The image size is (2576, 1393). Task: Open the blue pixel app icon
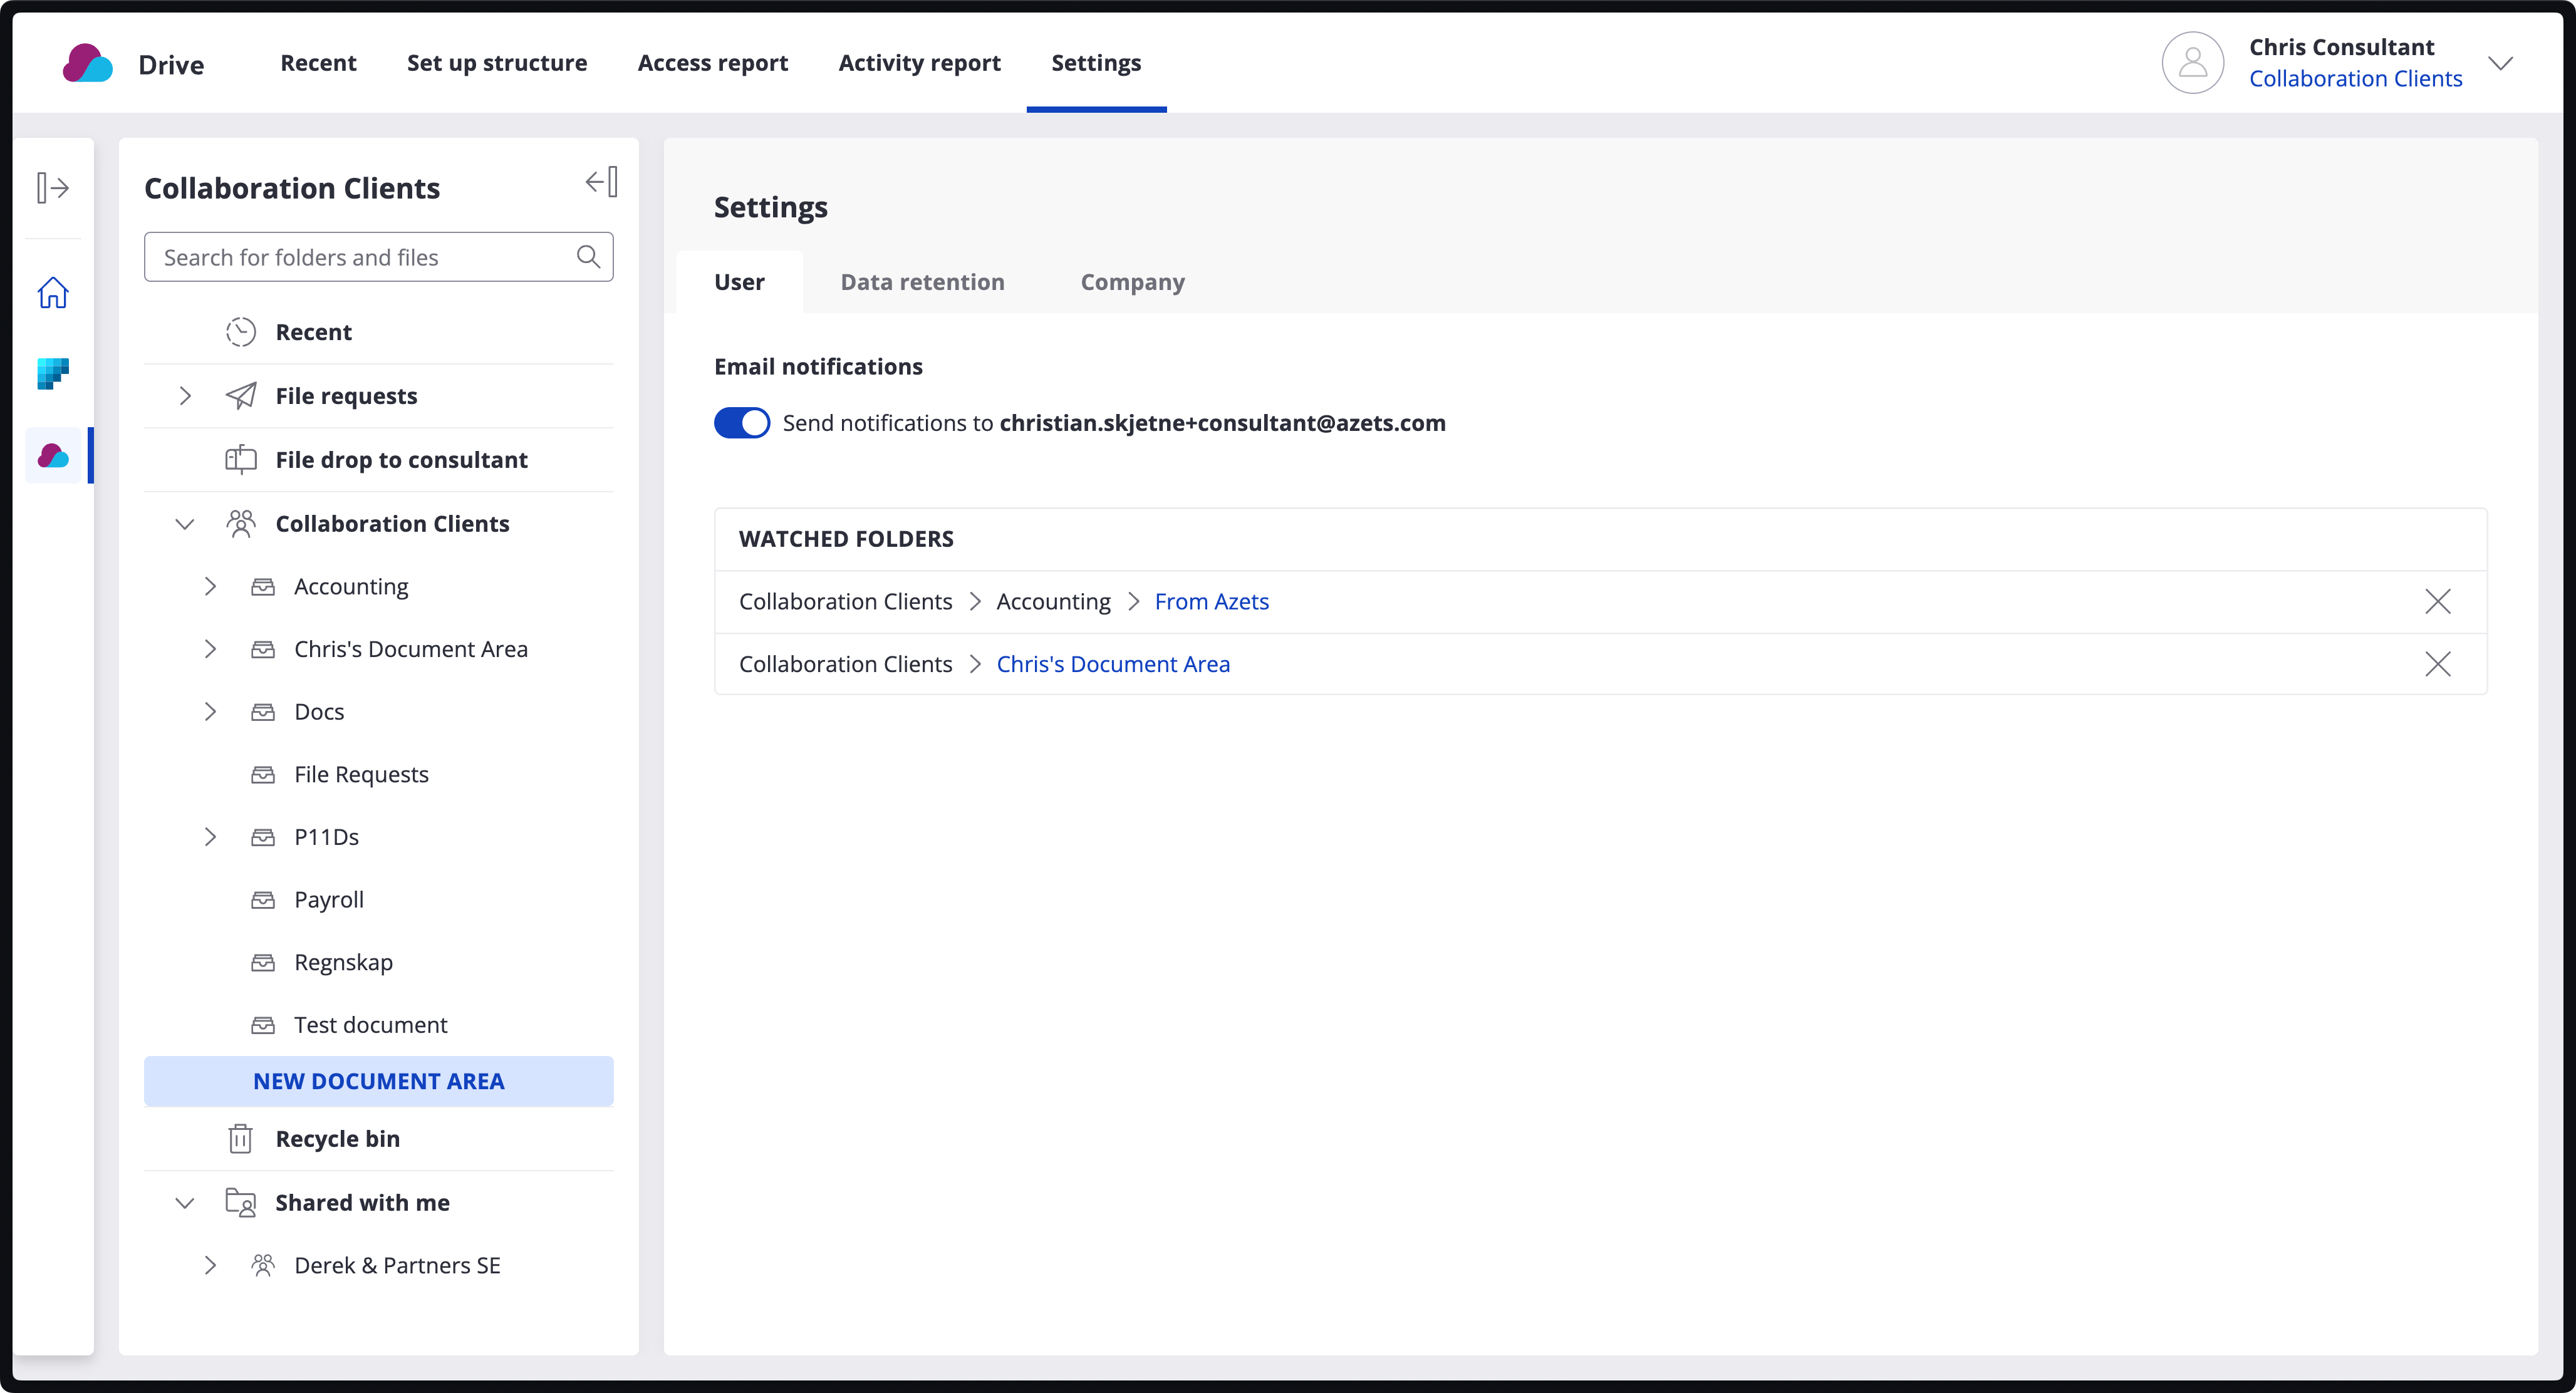(x=53, y=374)
